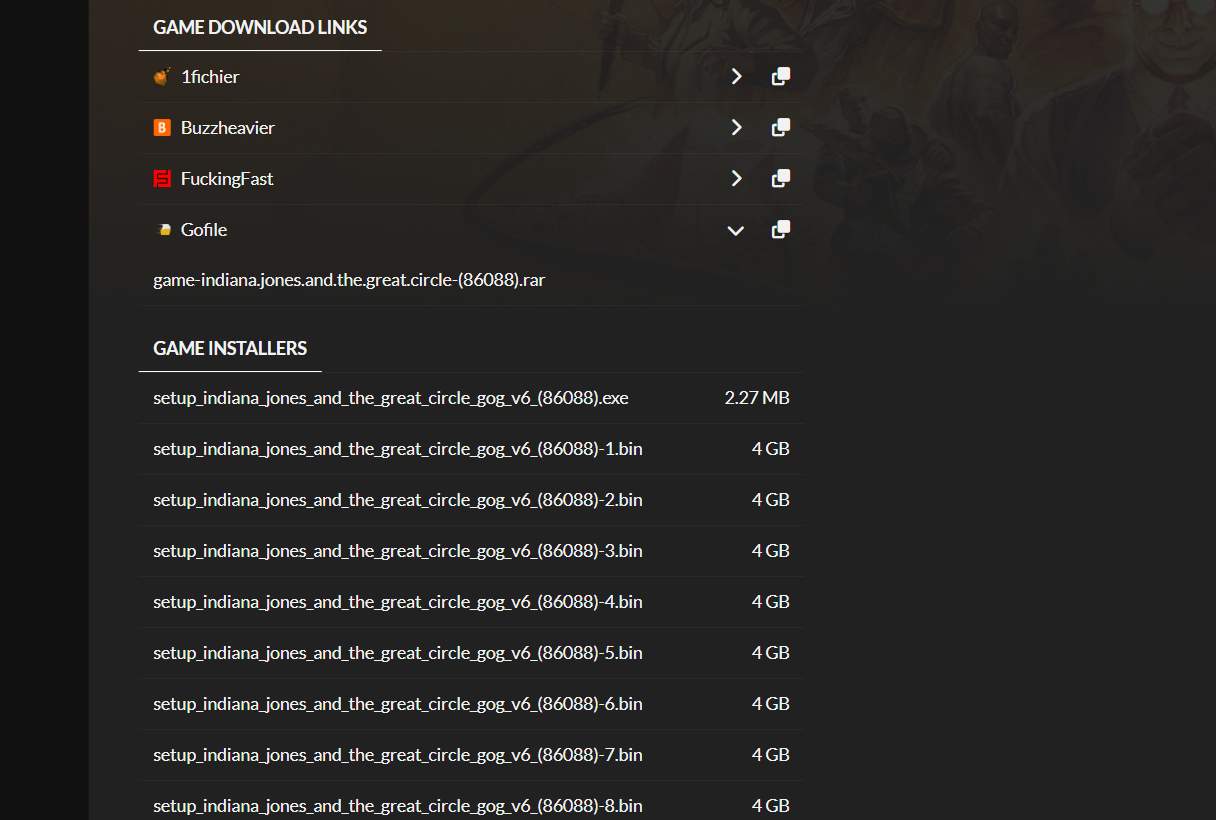Select the GAME INSTALLERS heading

tap(230, 349)
